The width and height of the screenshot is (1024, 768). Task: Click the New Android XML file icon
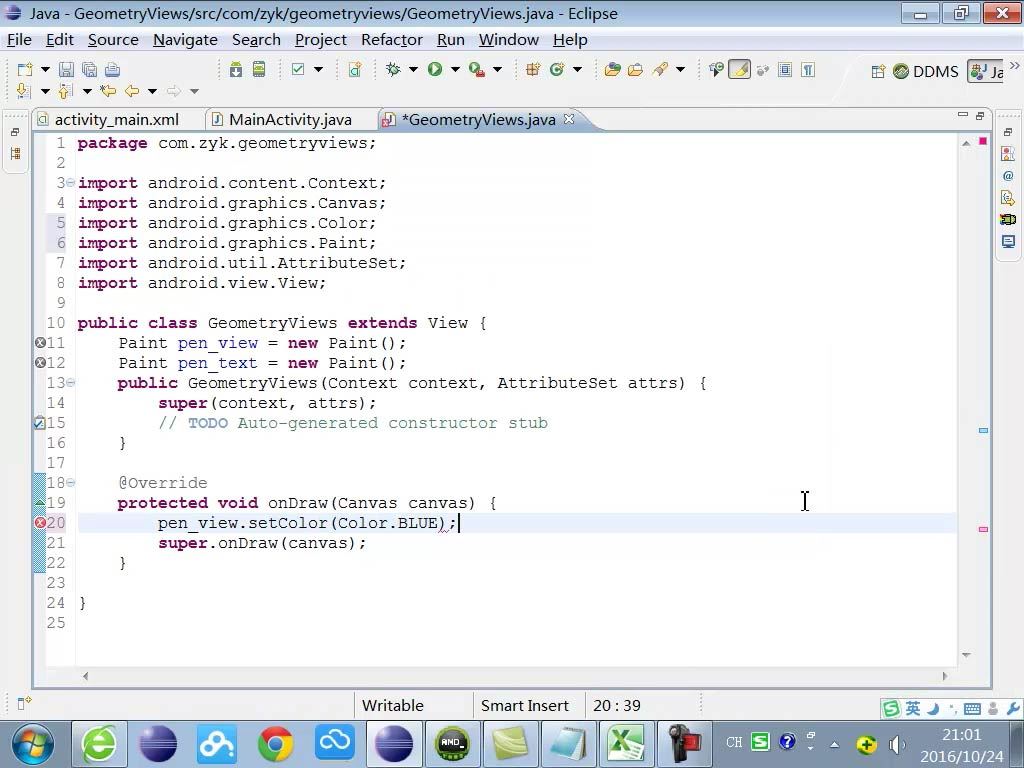355,69
